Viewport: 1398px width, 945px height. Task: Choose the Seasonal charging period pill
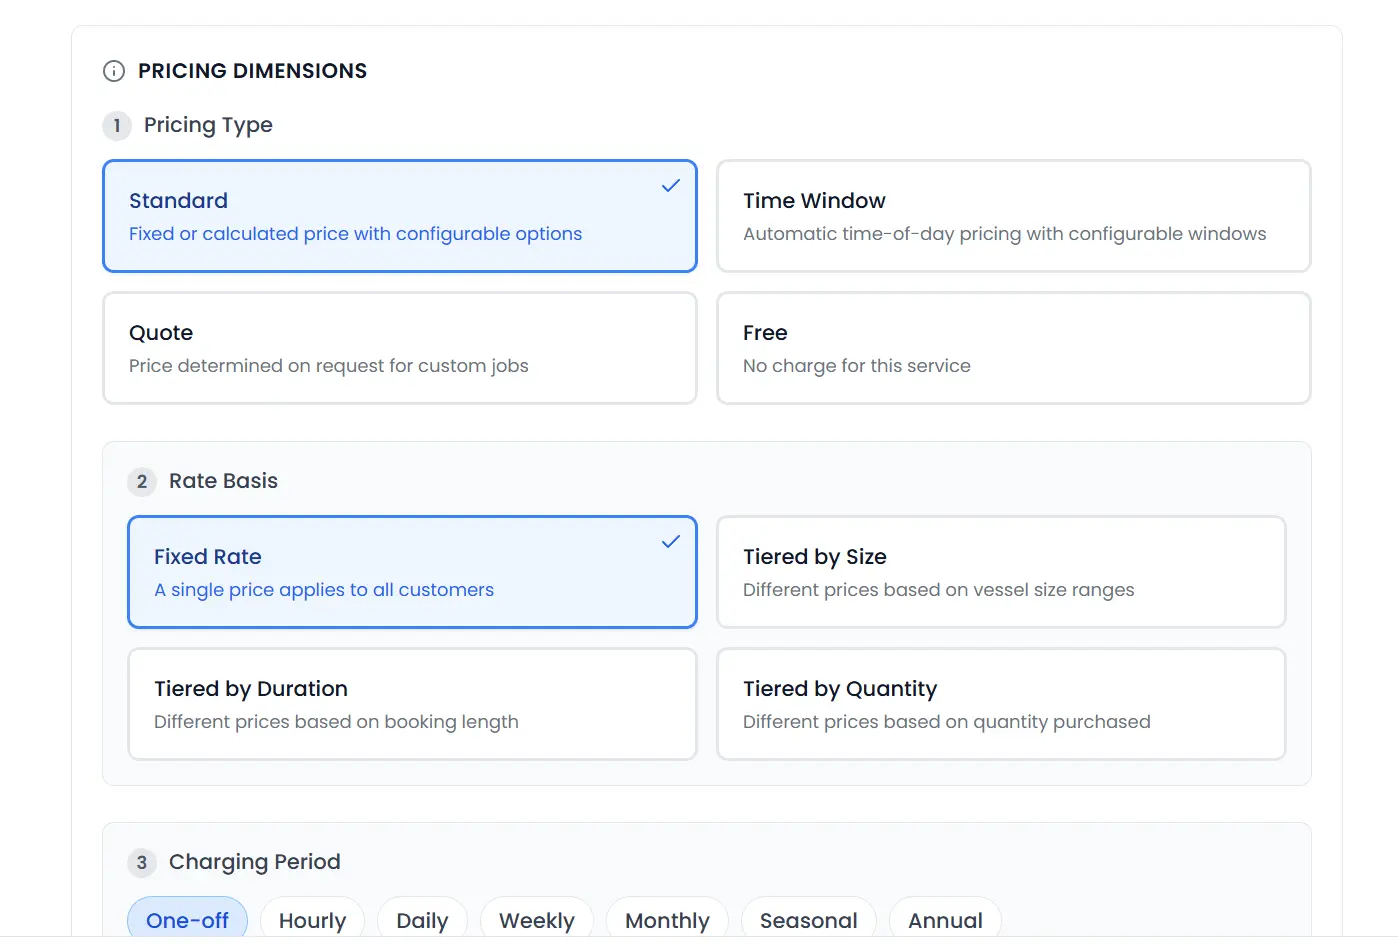pyautogui.click(x=808, y=920)
